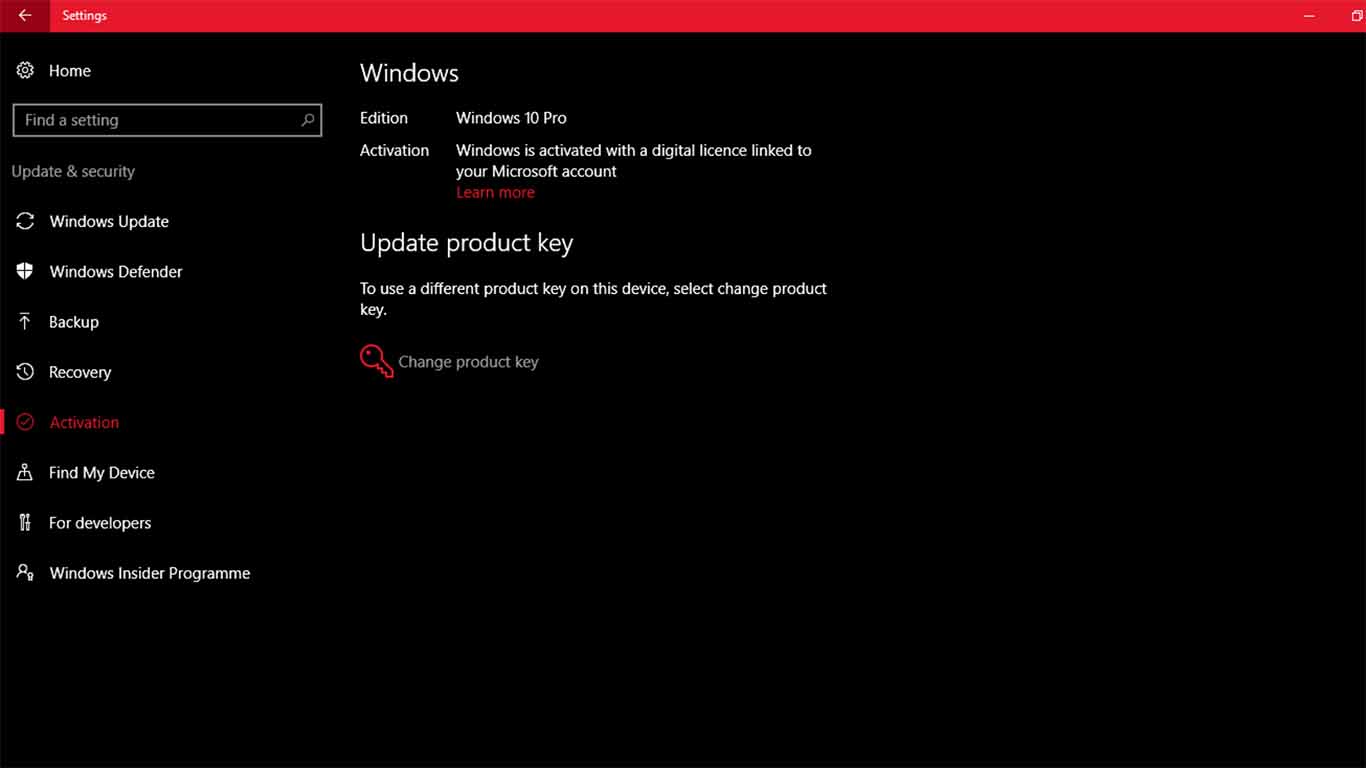Click the search magnifier icon
This screenshot has width=1366, height=768.
click(x=307, y=120)
